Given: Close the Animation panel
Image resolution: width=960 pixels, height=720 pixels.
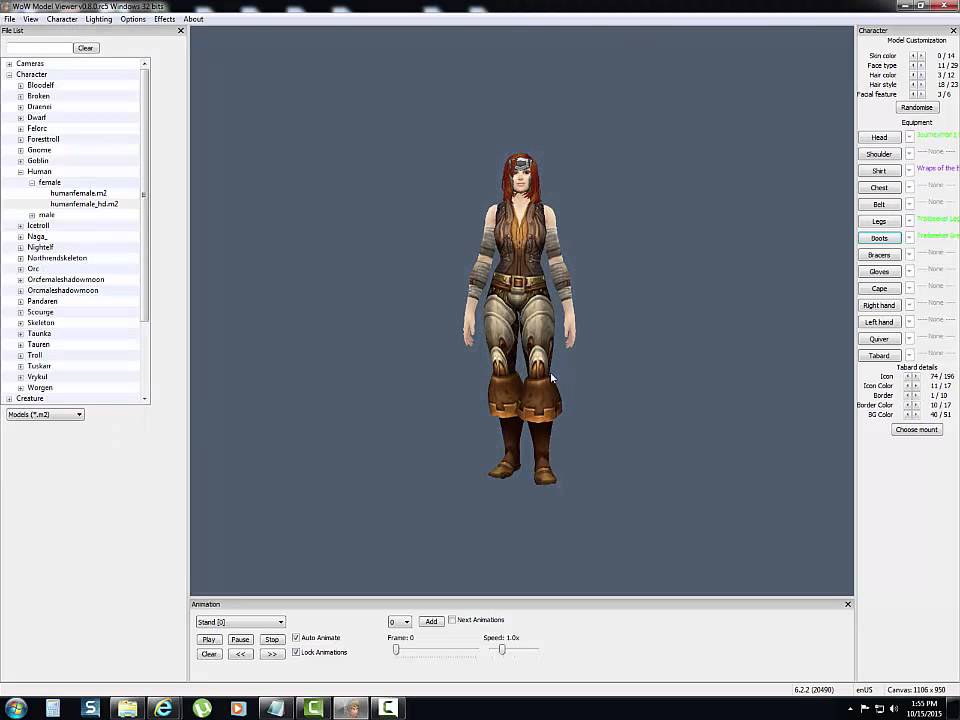Looking at the screenshot, I should 848,604.
